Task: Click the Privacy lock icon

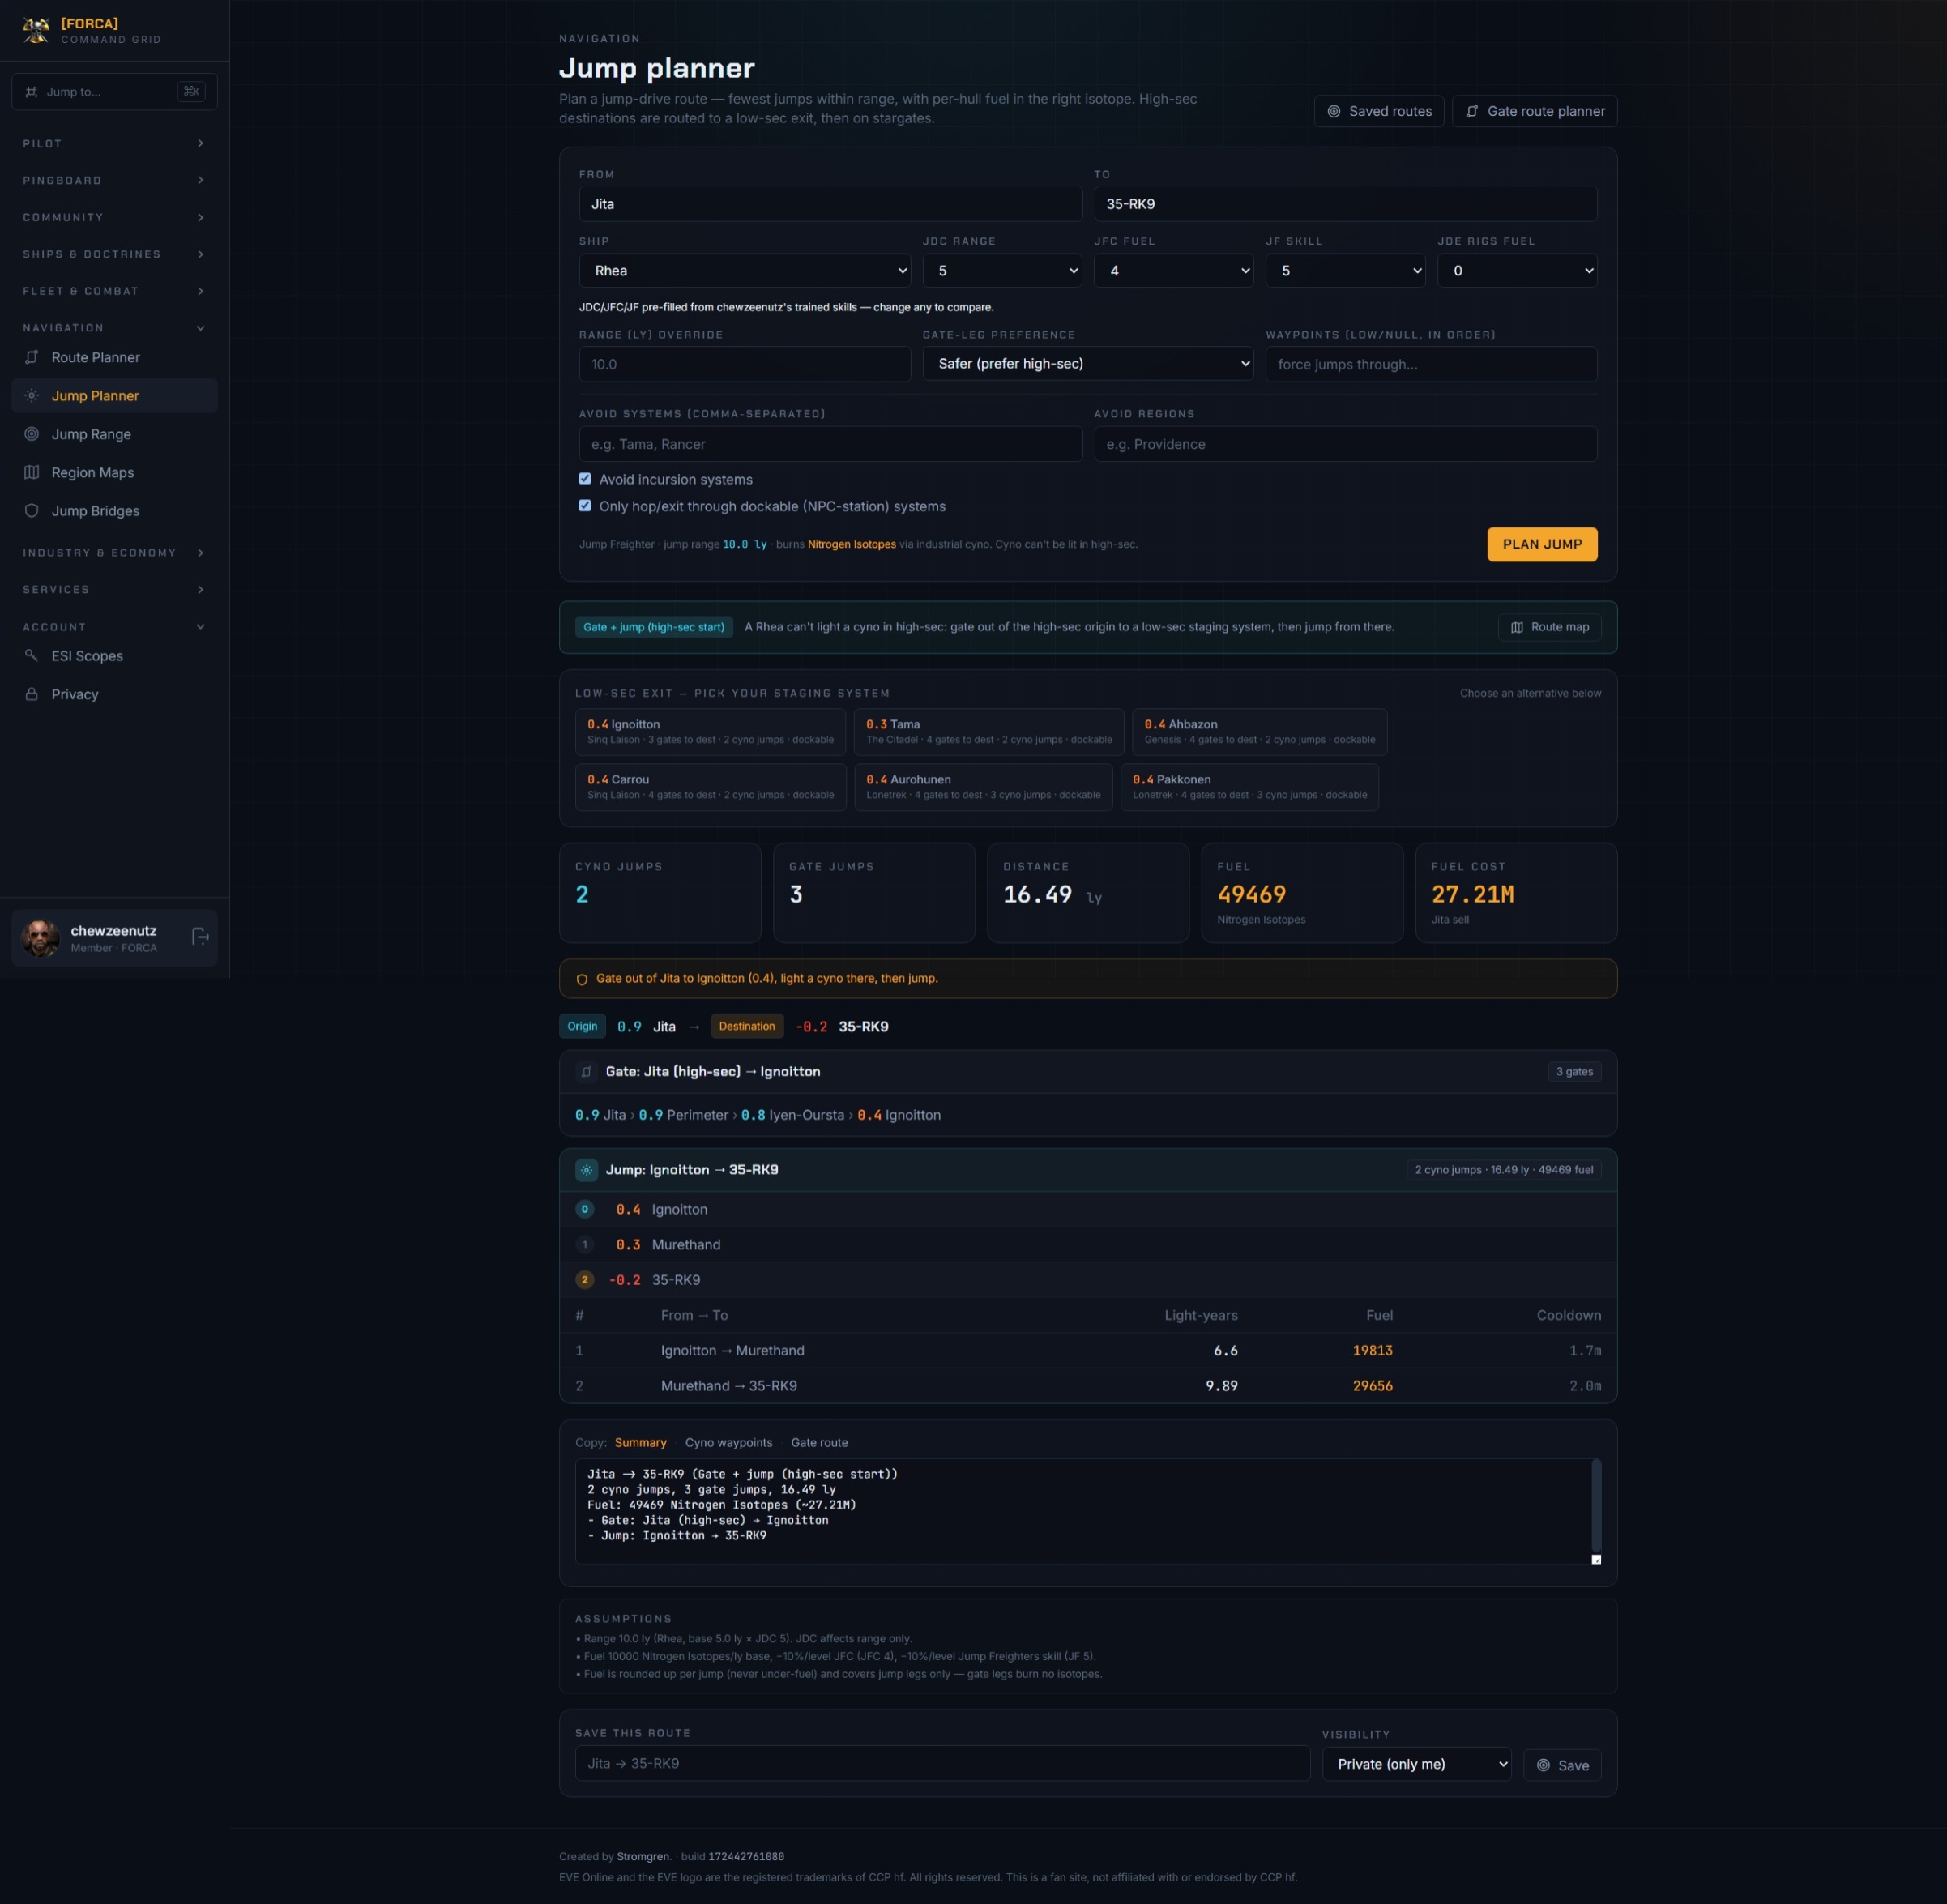Action: click(32, 694)
